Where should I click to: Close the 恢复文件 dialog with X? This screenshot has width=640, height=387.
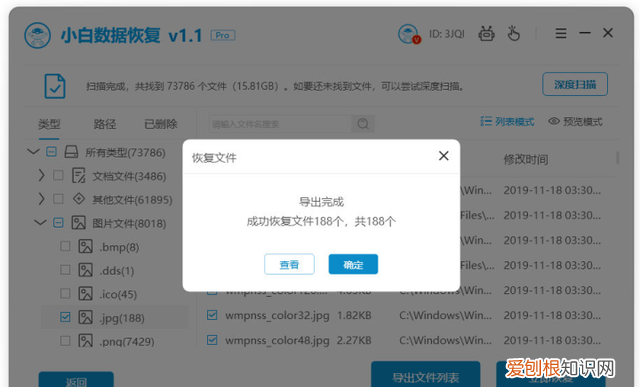(444, 156)
